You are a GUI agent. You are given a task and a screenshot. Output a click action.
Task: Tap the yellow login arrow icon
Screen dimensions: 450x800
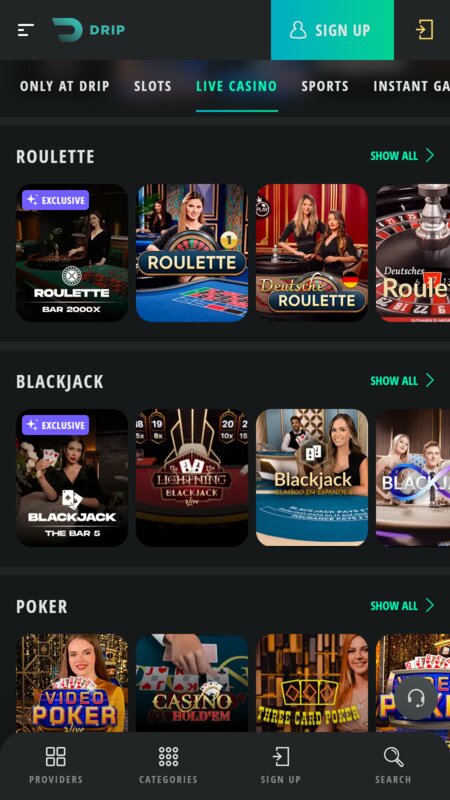click(x=424, y=30)
